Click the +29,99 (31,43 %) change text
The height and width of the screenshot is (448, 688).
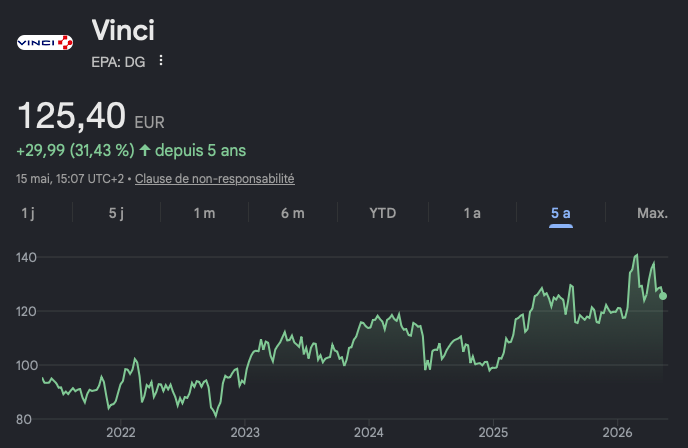(75, 151)
